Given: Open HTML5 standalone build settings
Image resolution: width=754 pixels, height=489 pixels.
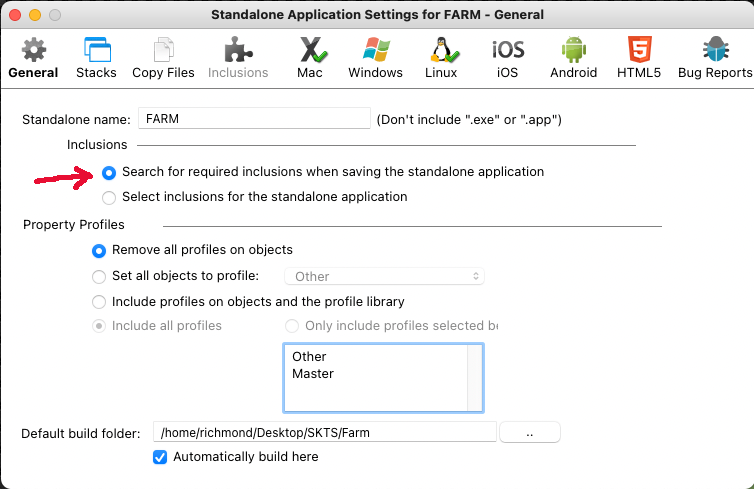Looking at the screenshot, I should coord(638,52).
